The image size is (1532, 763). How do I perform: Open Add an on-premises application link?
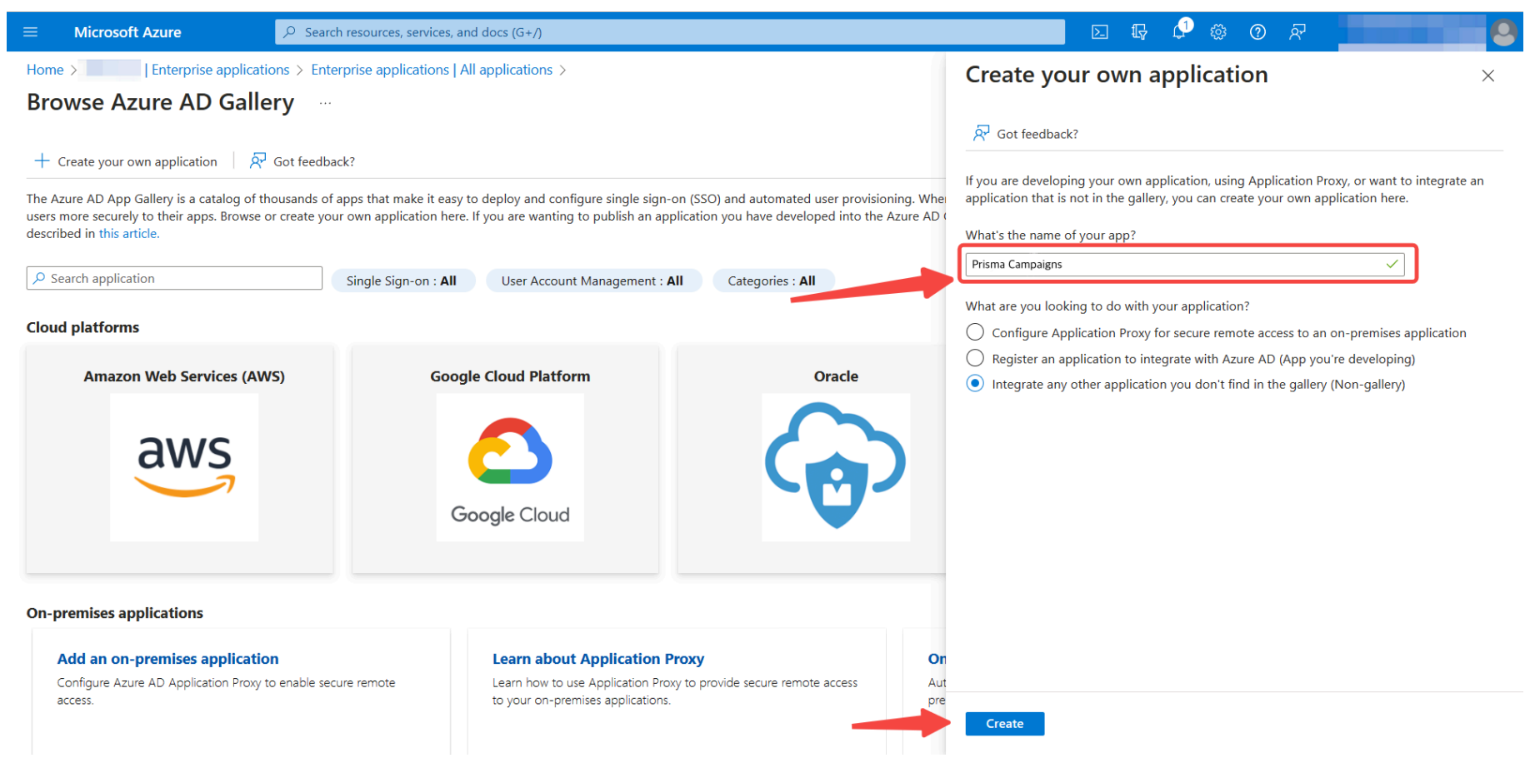click(168, 659)
